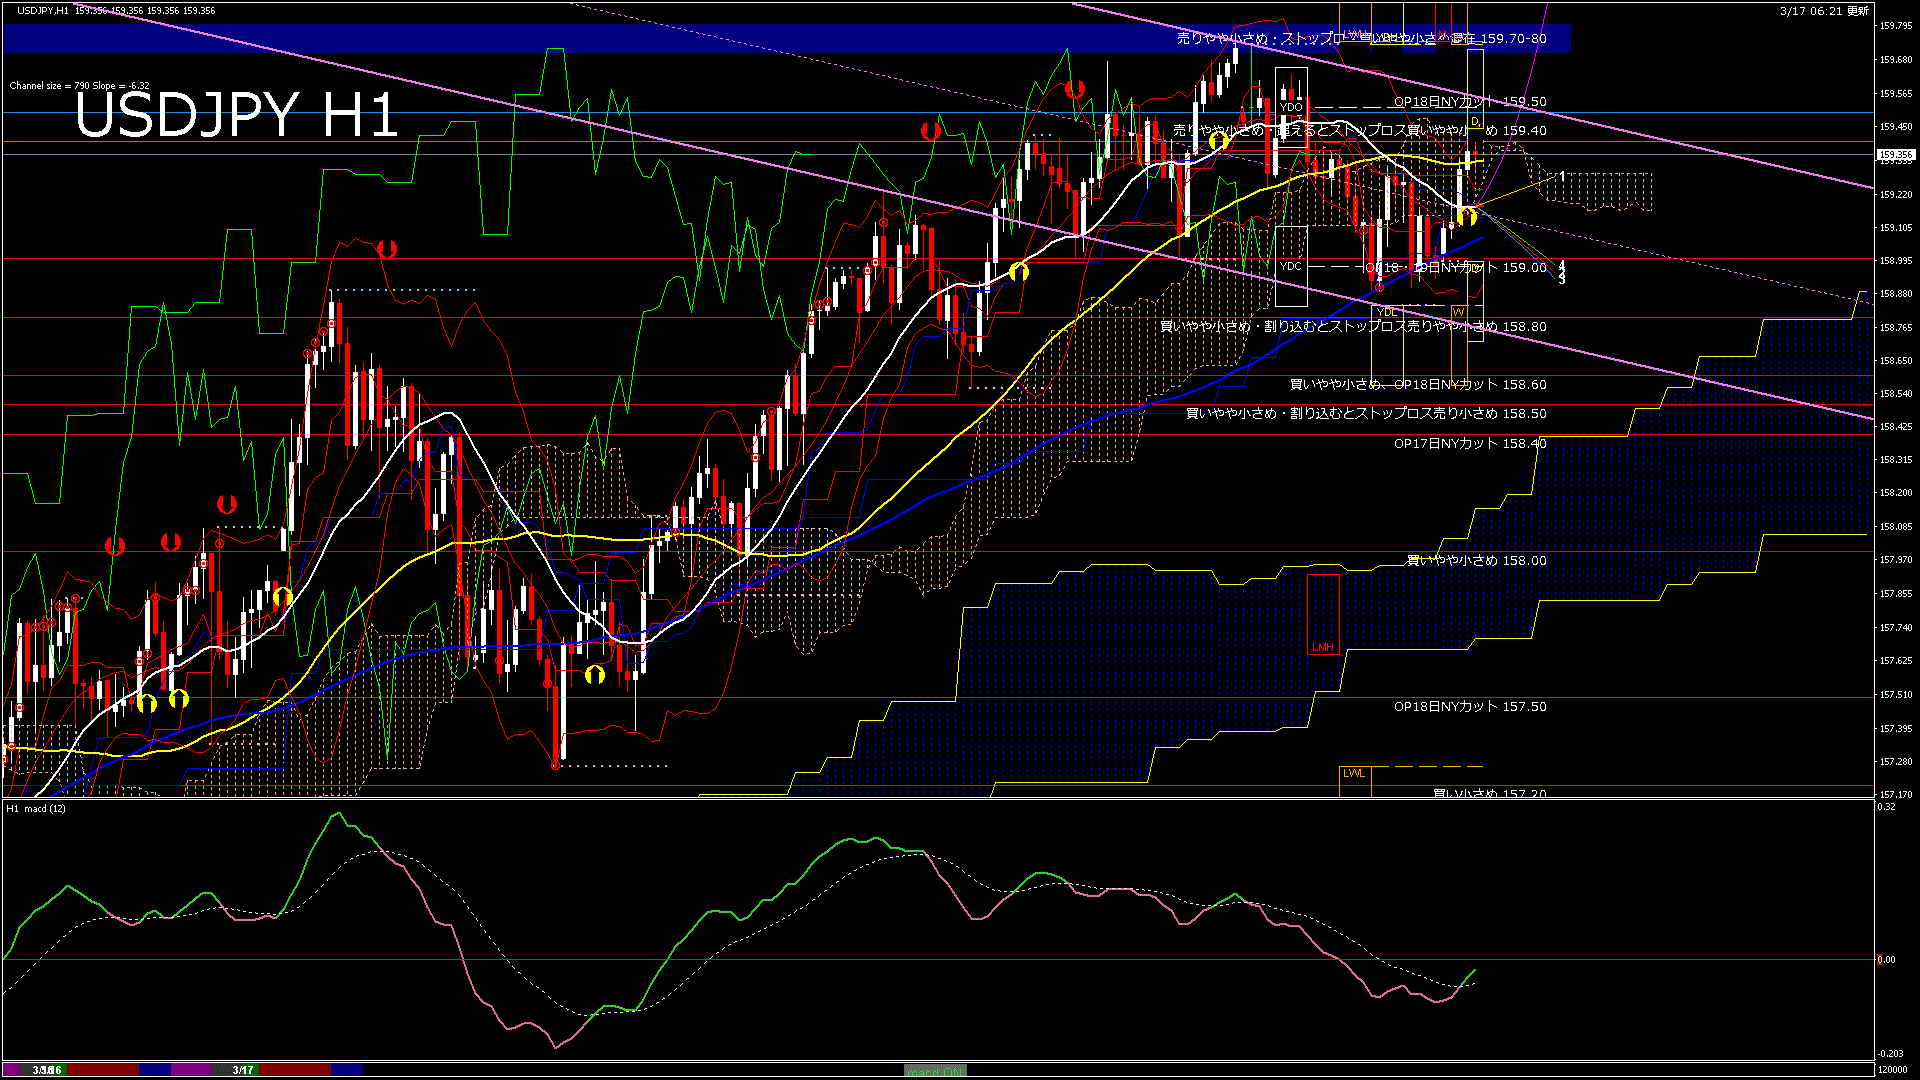Click current price tag 159.356 on axis
The width and height of the screenshot is (1920, 1080).
(x=1895, y=155)
